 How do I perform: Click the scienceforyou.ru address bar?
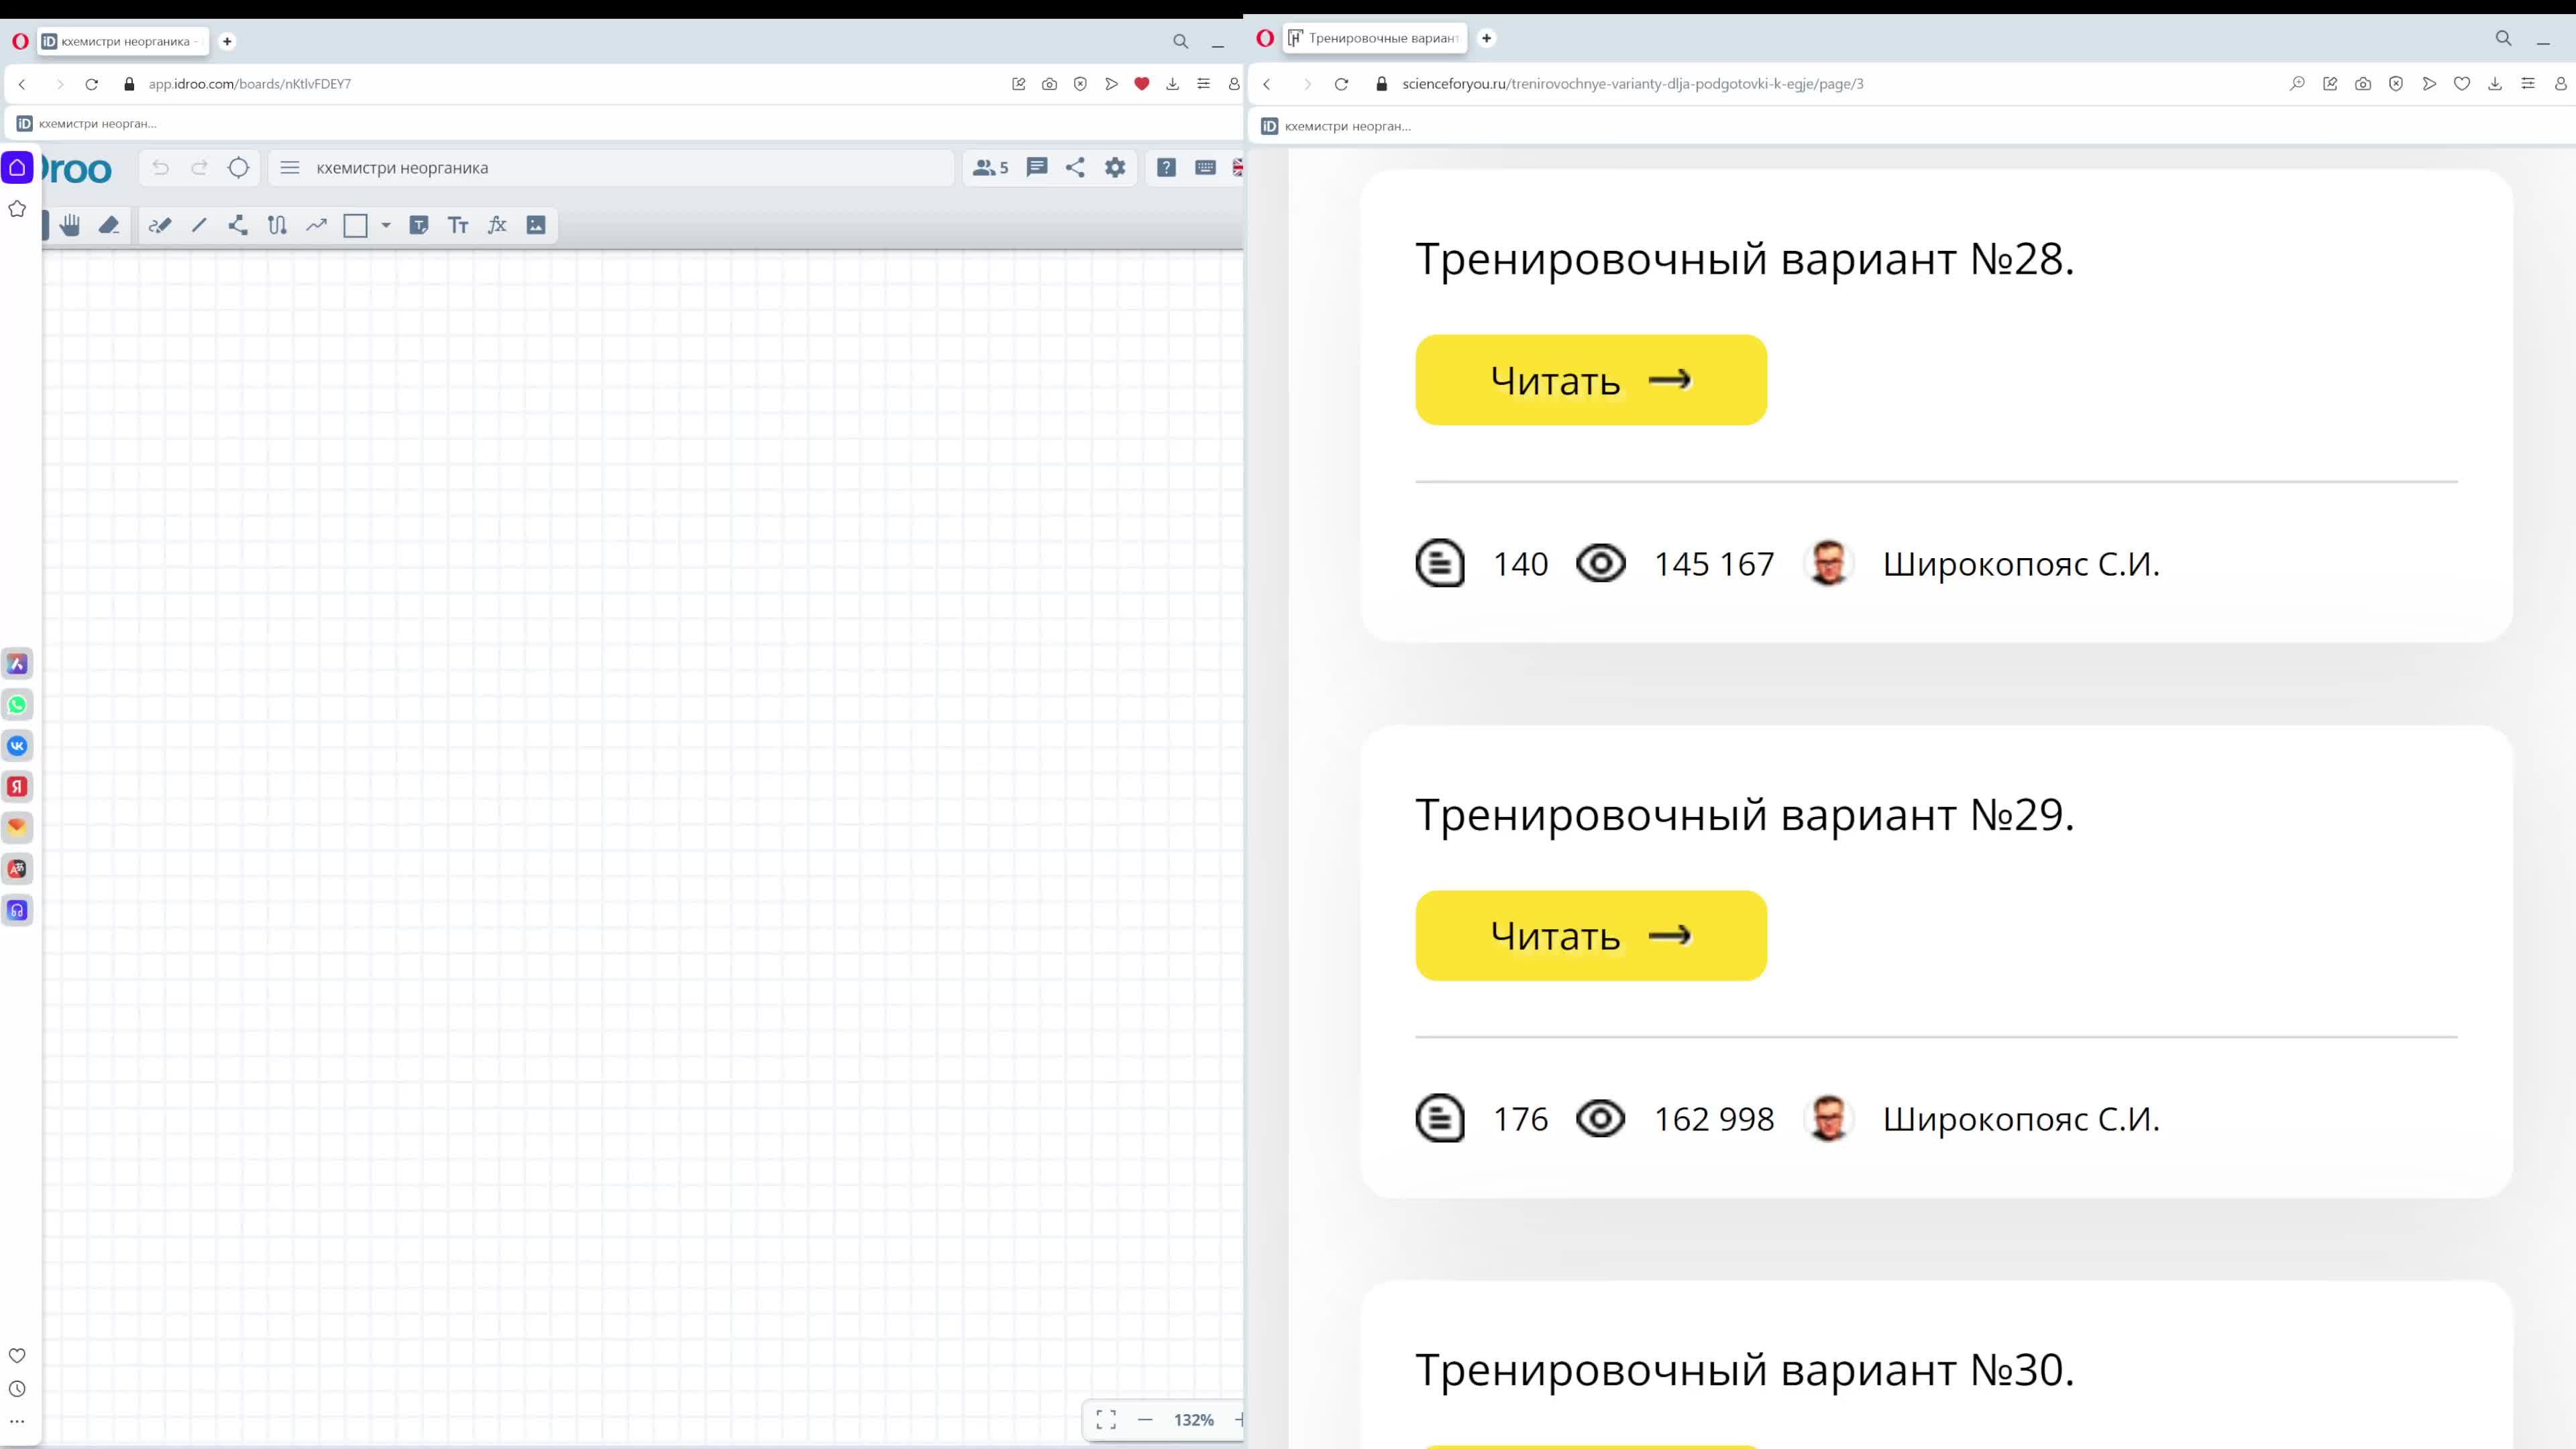1632,84
